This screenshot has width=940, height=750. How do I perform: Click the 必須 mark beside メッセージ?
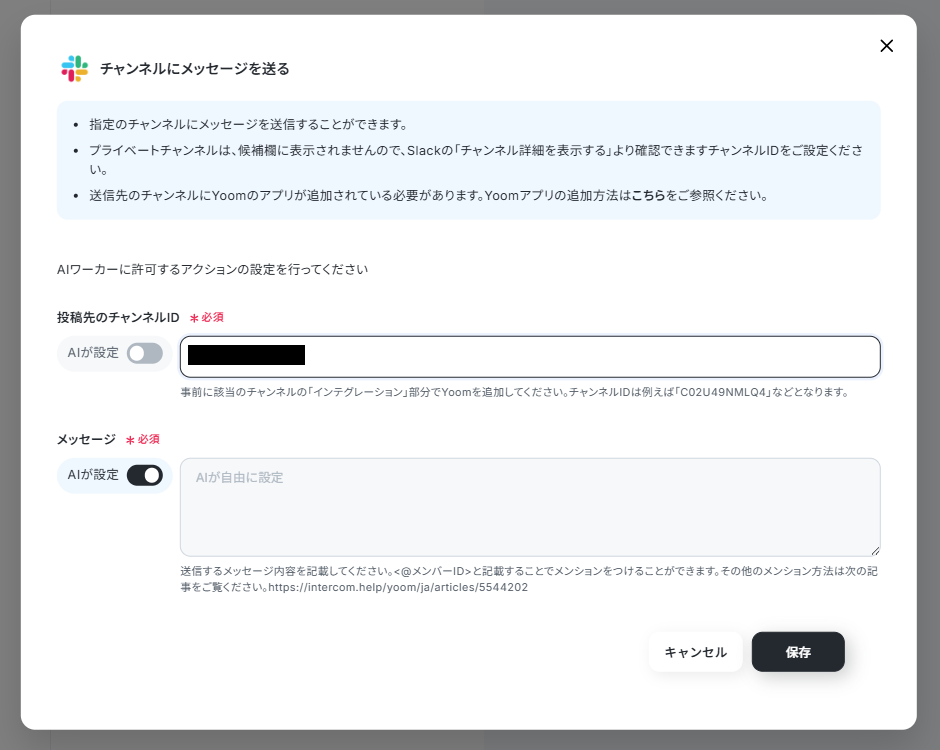click(x=143, y=439)
